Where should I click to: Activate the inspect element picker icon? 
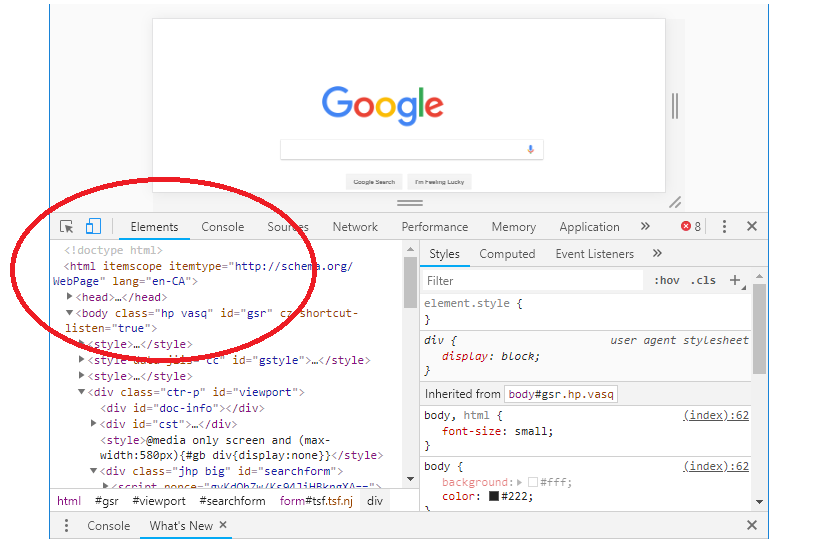[67, 227]
